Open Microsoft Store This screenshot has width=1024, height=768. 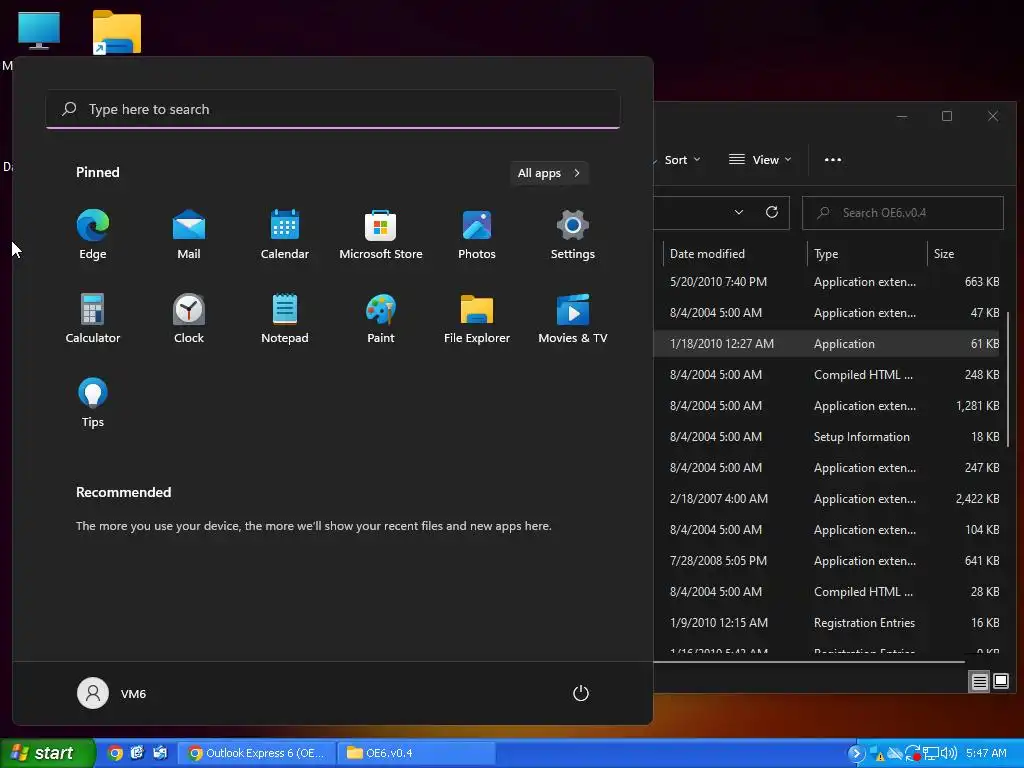(x=381, y=234)
